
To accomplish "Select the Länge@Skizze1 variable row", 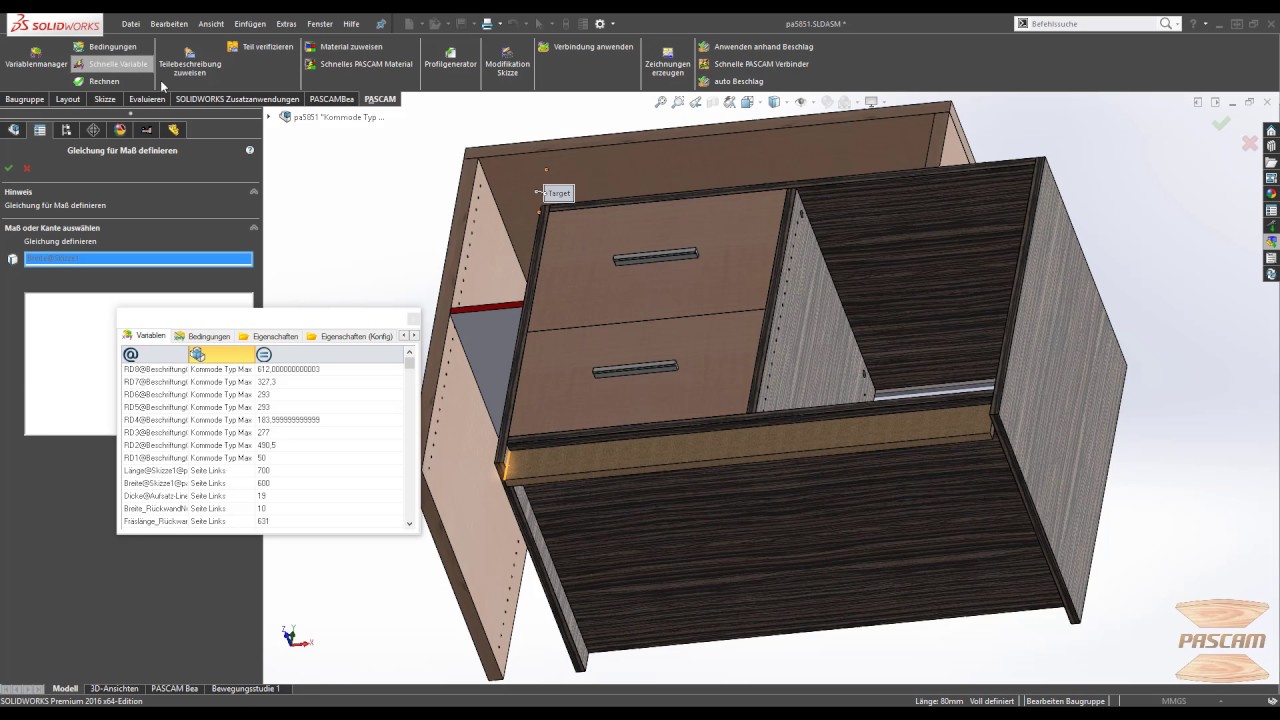I will pos(261,470).
